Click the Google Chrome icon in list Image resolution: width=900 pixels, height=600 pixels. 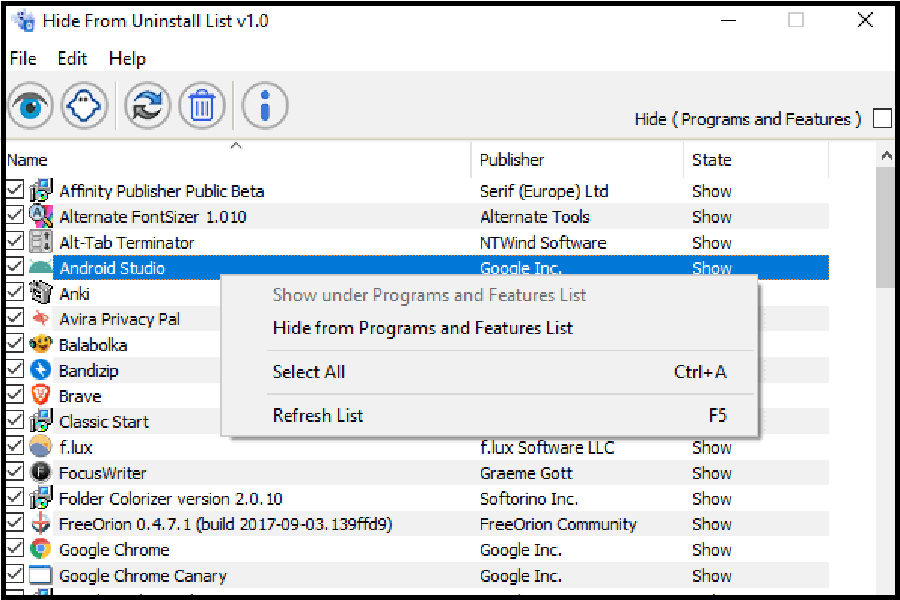[x=41, y=549]
